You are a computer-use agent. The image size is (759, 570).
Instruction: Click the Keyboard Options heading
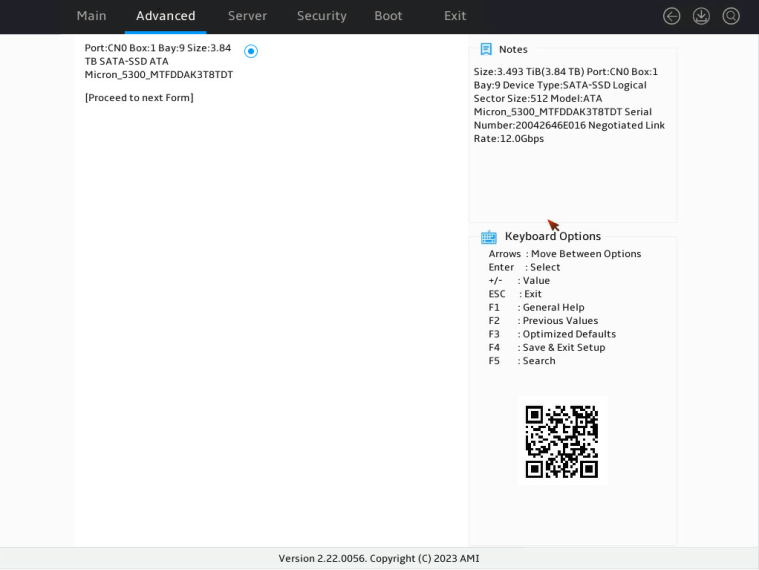553,236
